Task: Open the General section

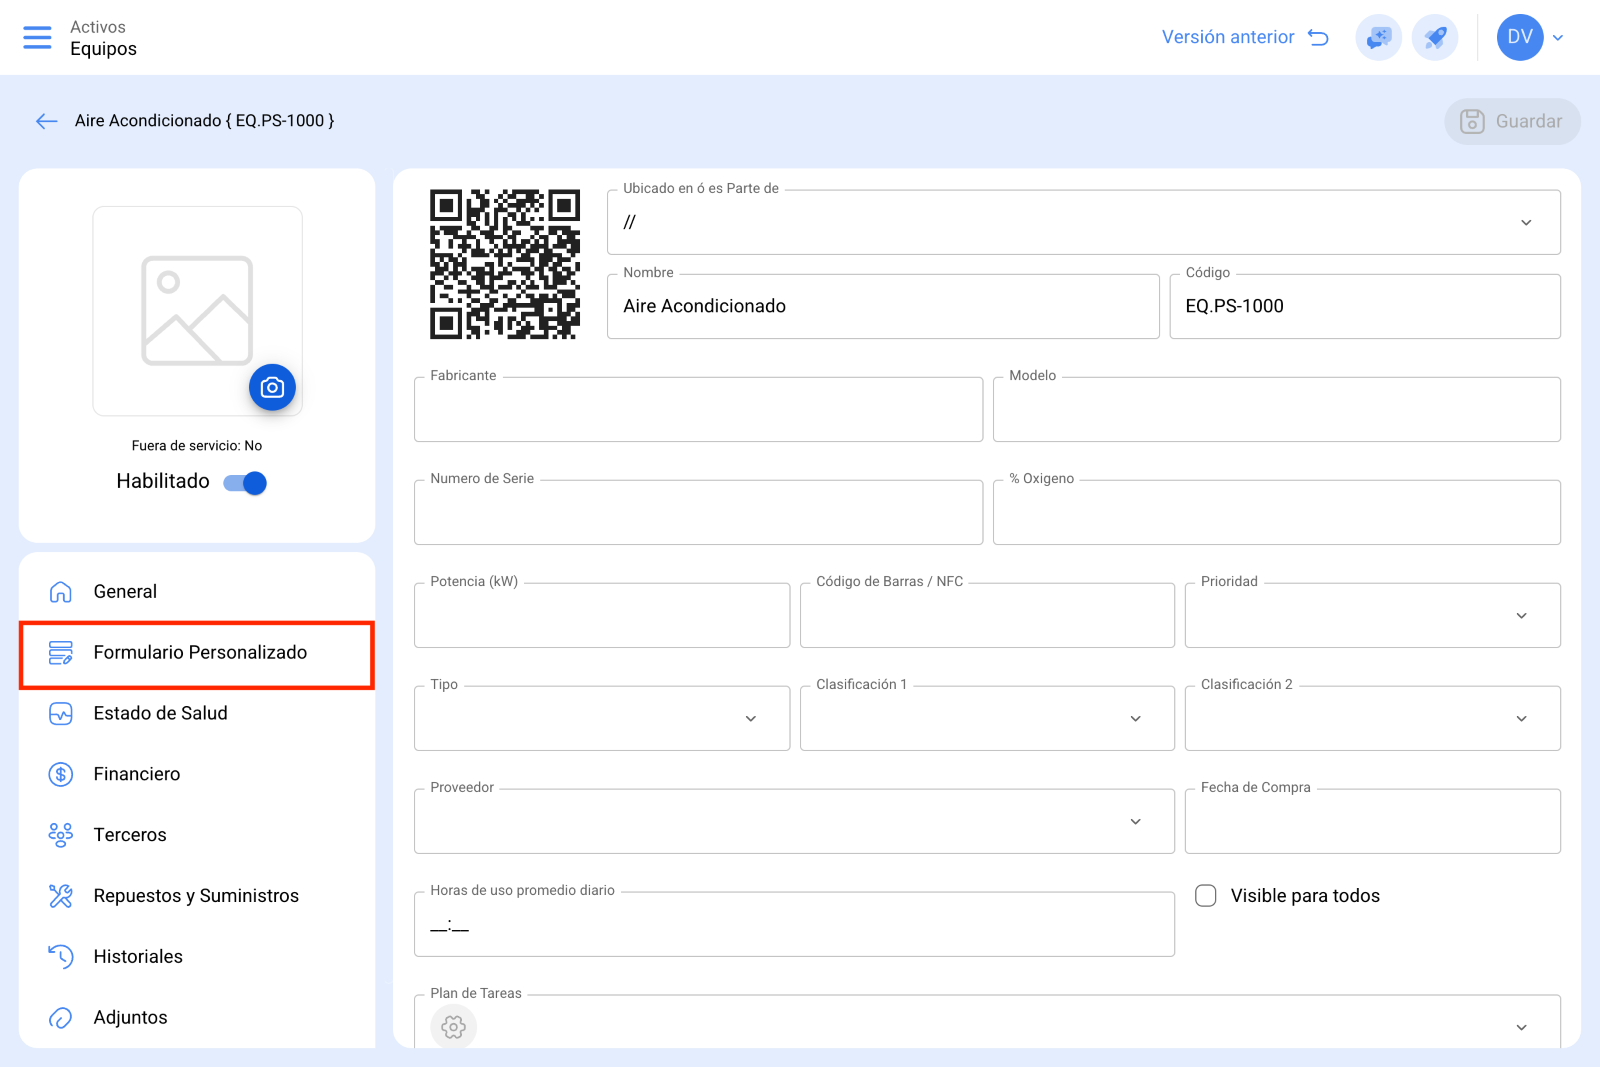Action: click(x=197, y=592)
